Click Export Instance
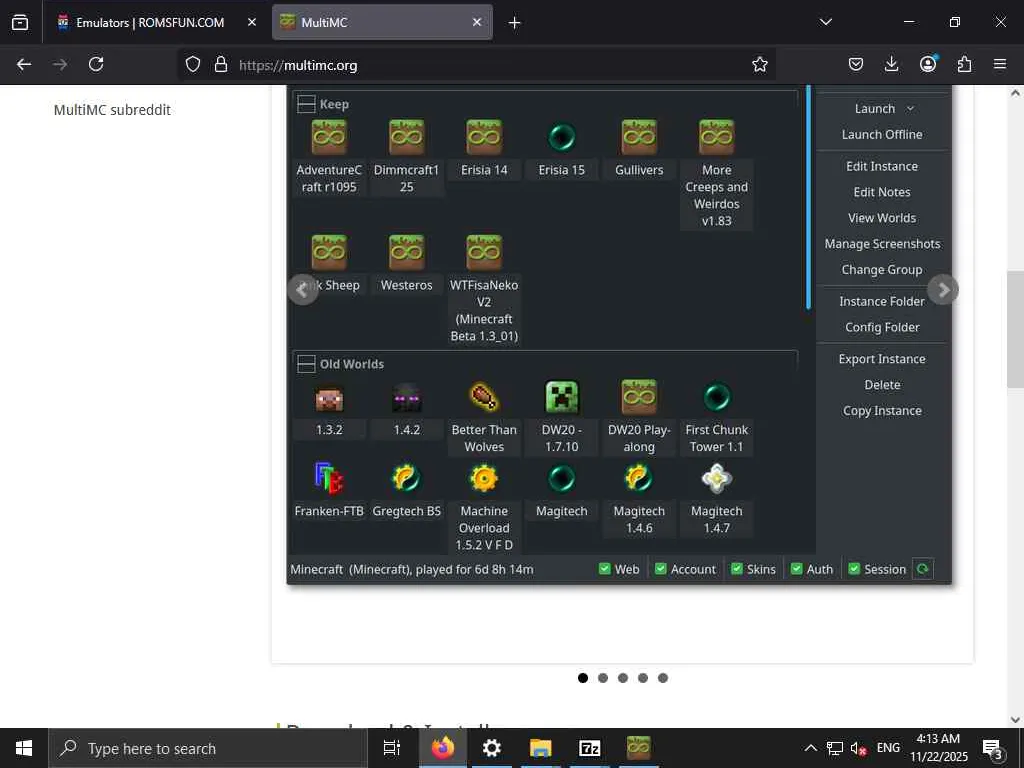This screenshot has width=1024, height=768. tap(882, 359)
